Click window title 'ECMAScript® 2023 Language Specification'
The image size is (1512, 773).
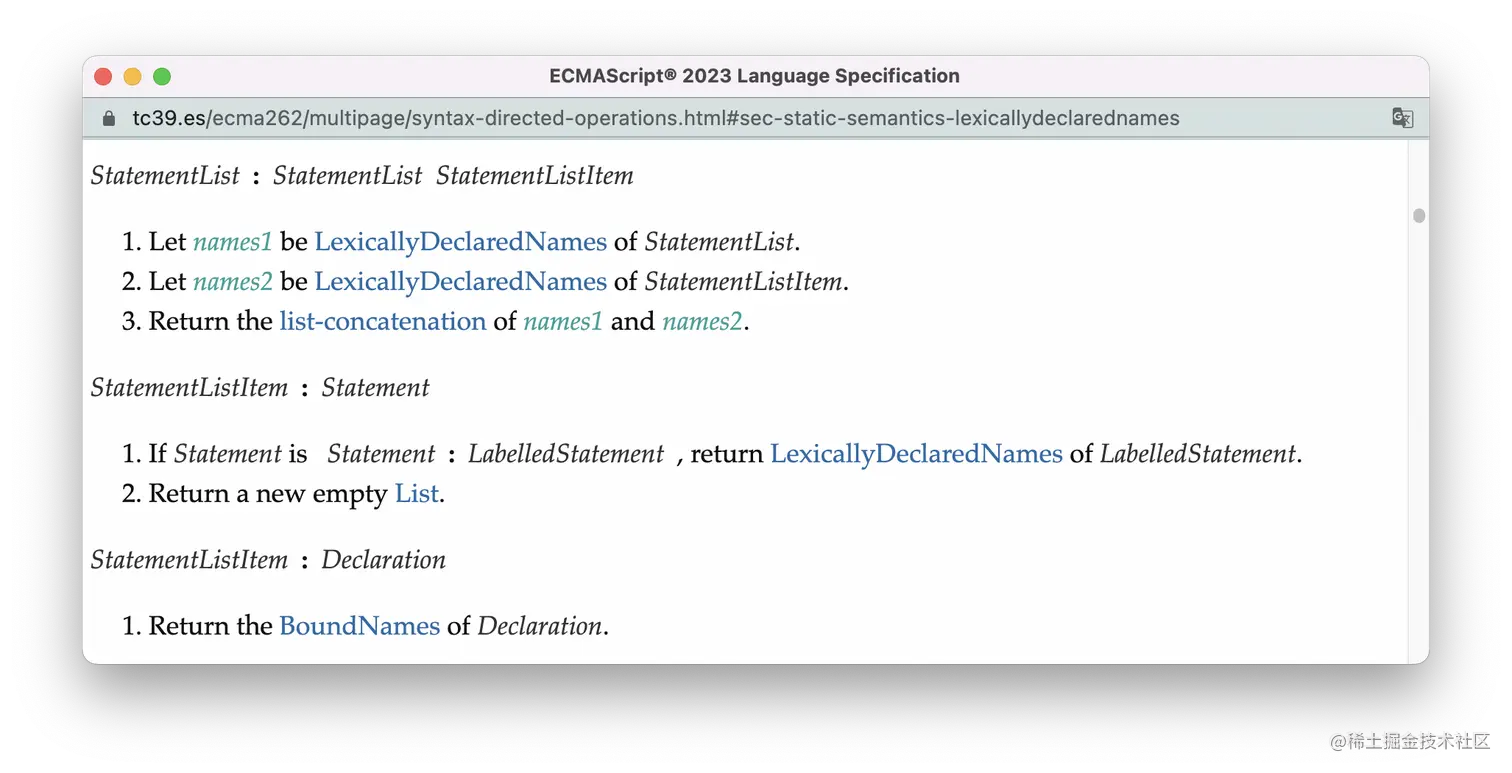(x=755, y=76)
